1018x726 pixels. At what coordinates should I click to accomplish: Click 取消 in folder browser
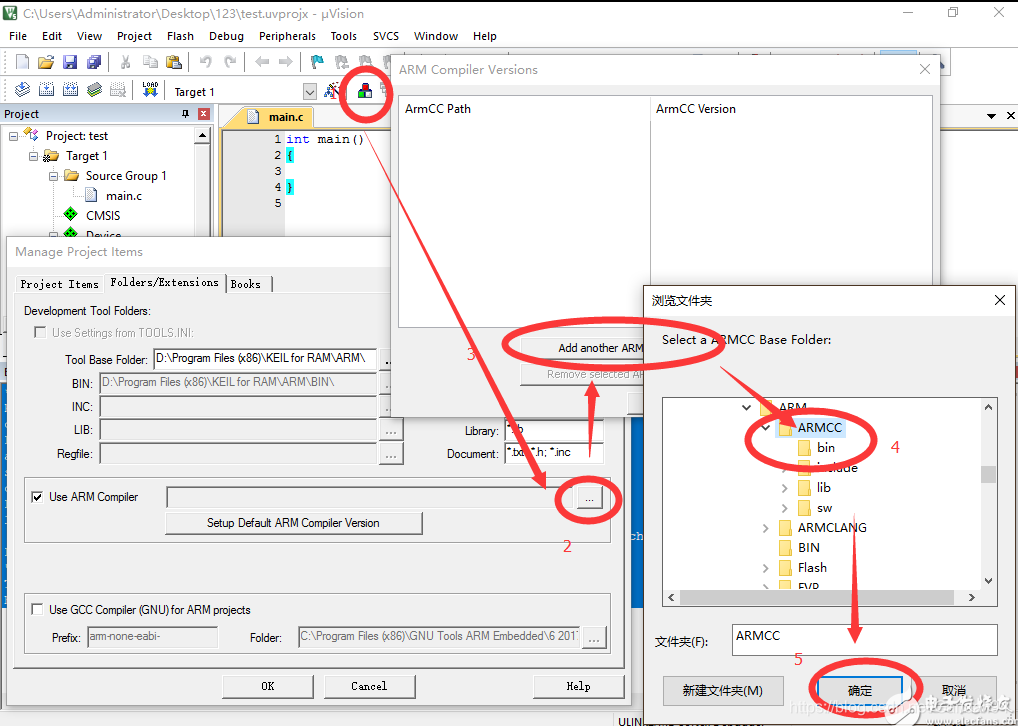[954, 690]
